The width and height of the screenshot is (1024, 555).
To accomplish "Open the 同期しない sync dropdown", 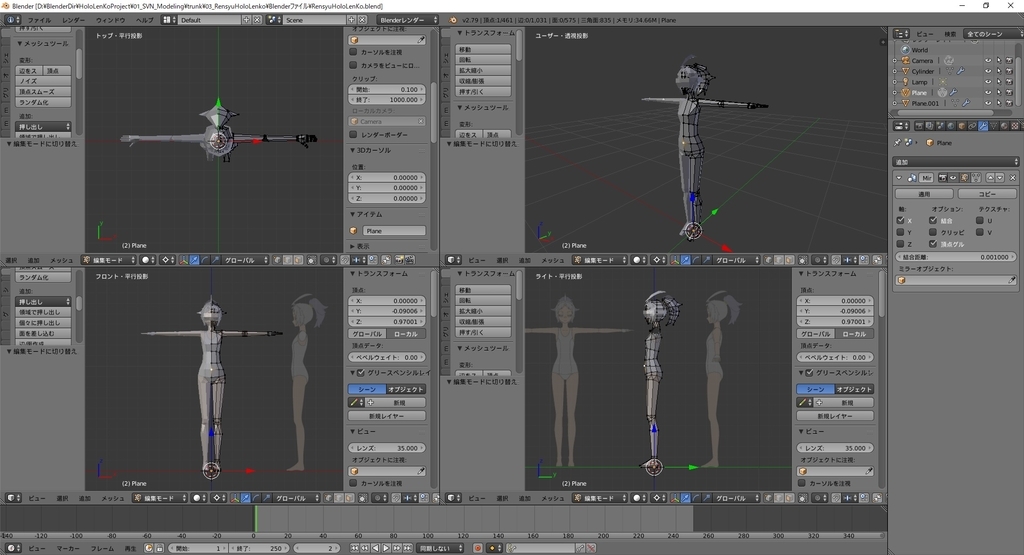I will [442, 548].
